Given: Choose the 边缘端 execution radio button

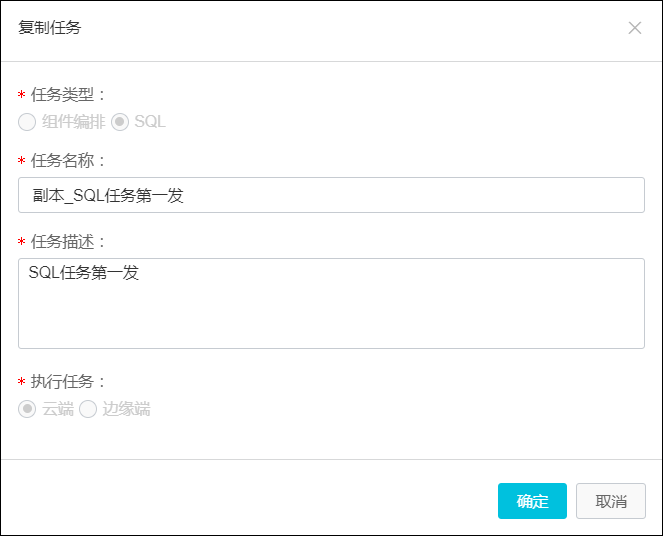Looking at the screenshot, I should (x=88, y=409).
